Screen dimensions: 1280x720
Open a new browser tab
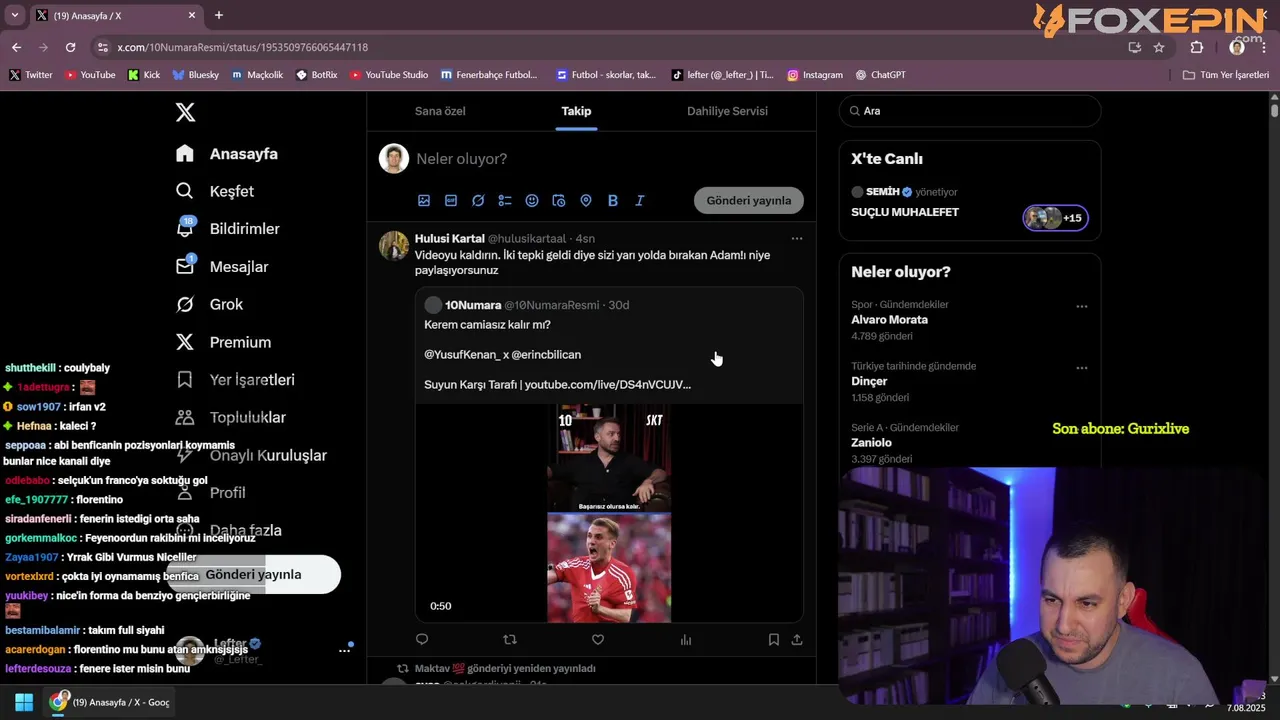[219, 15]
